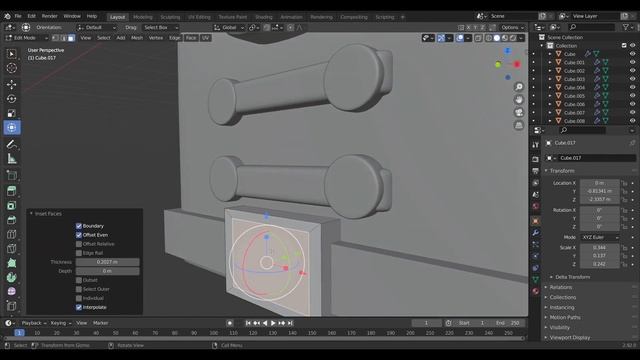Select the Annotate tool
Screen dimensions: 640x360
tap(11, 144)
